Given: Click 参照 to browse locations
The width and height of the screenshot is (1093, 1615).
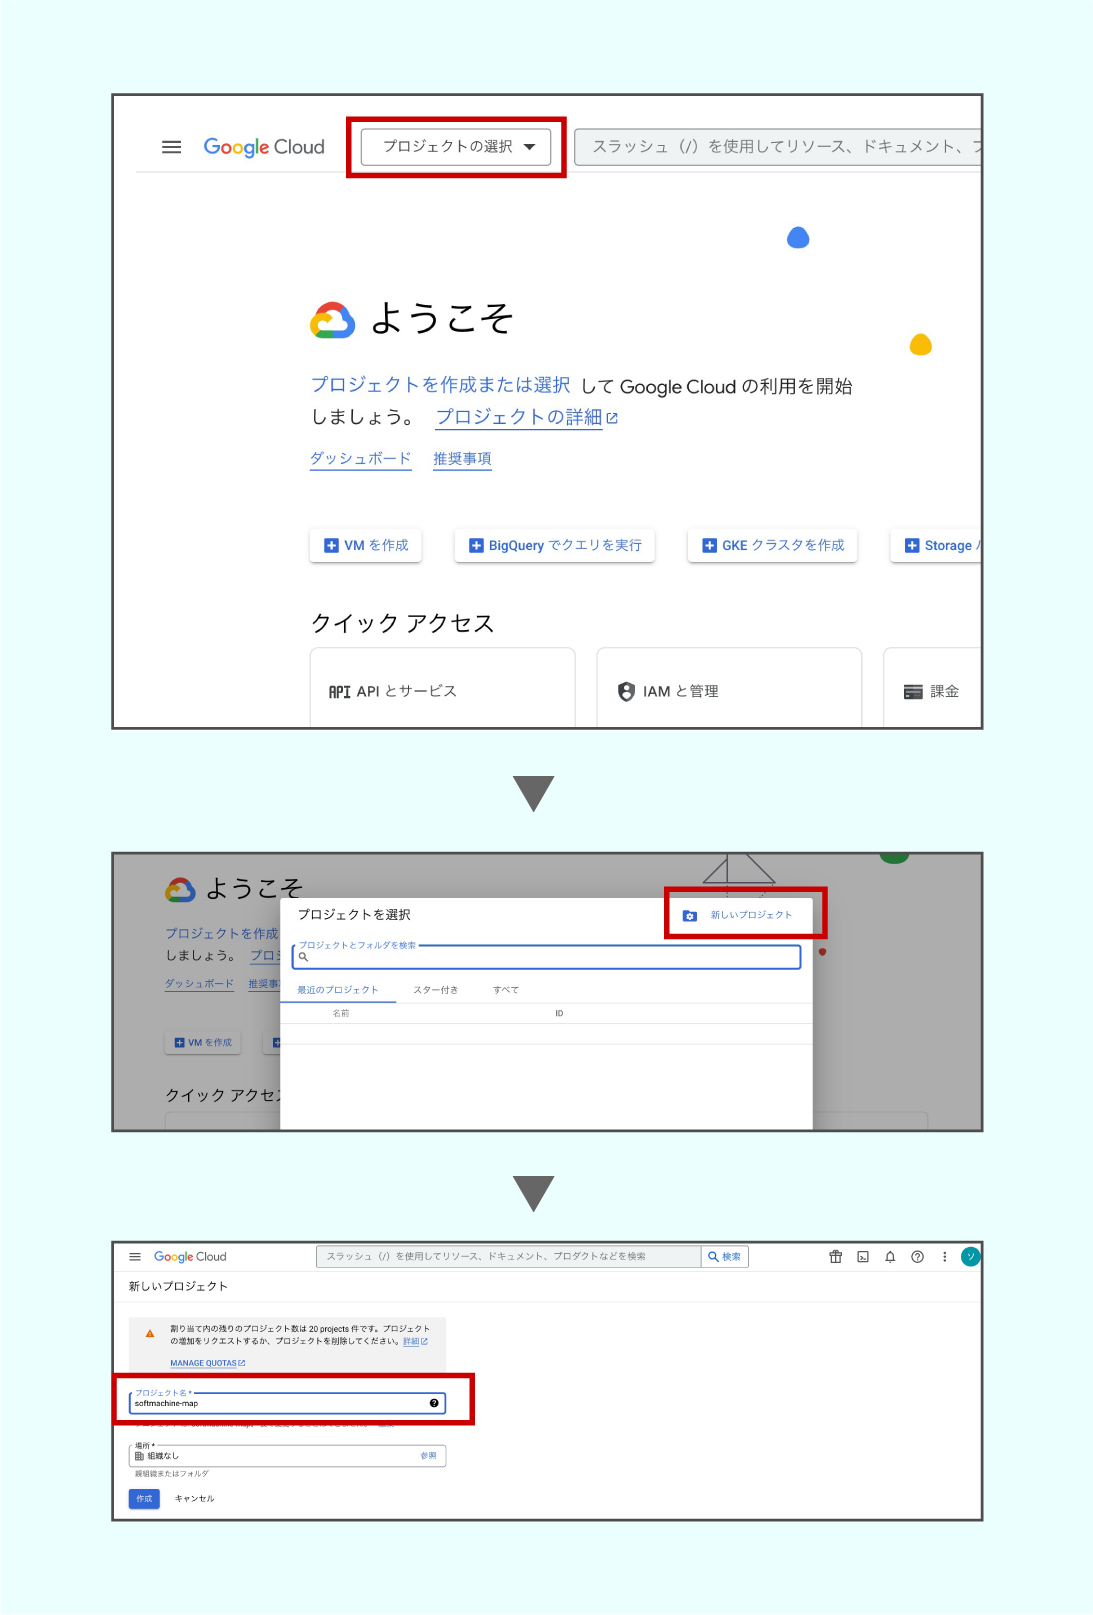Looking at the screenshot, I should tap(428, 1456).
